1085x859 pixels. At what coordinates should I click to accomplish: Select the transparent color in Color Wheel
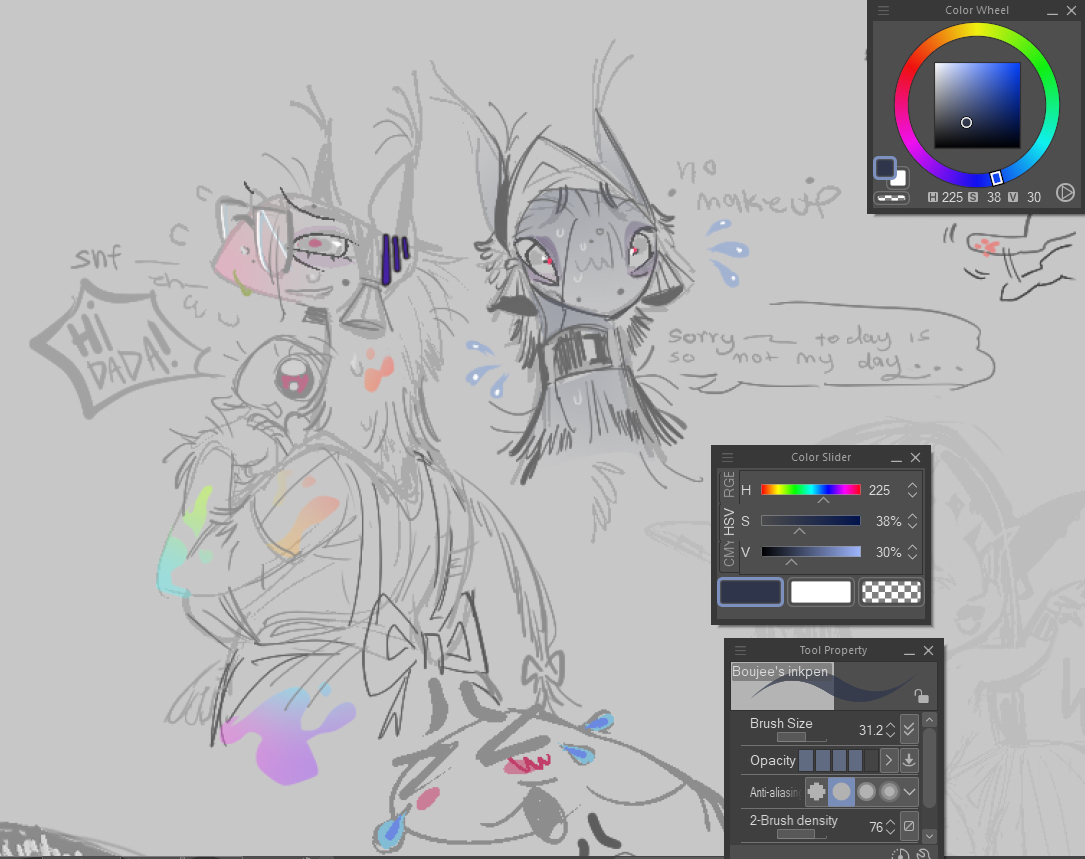click(x=890, y=198)
